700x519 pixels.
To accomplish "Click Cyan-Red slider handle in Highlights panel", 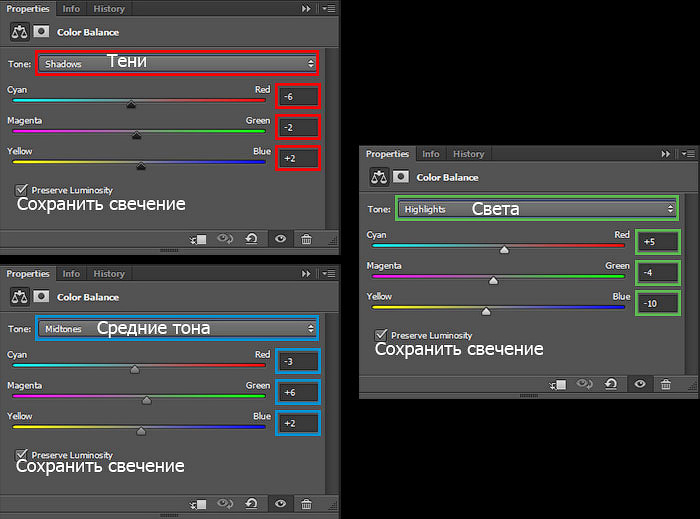I will [504, 250].
